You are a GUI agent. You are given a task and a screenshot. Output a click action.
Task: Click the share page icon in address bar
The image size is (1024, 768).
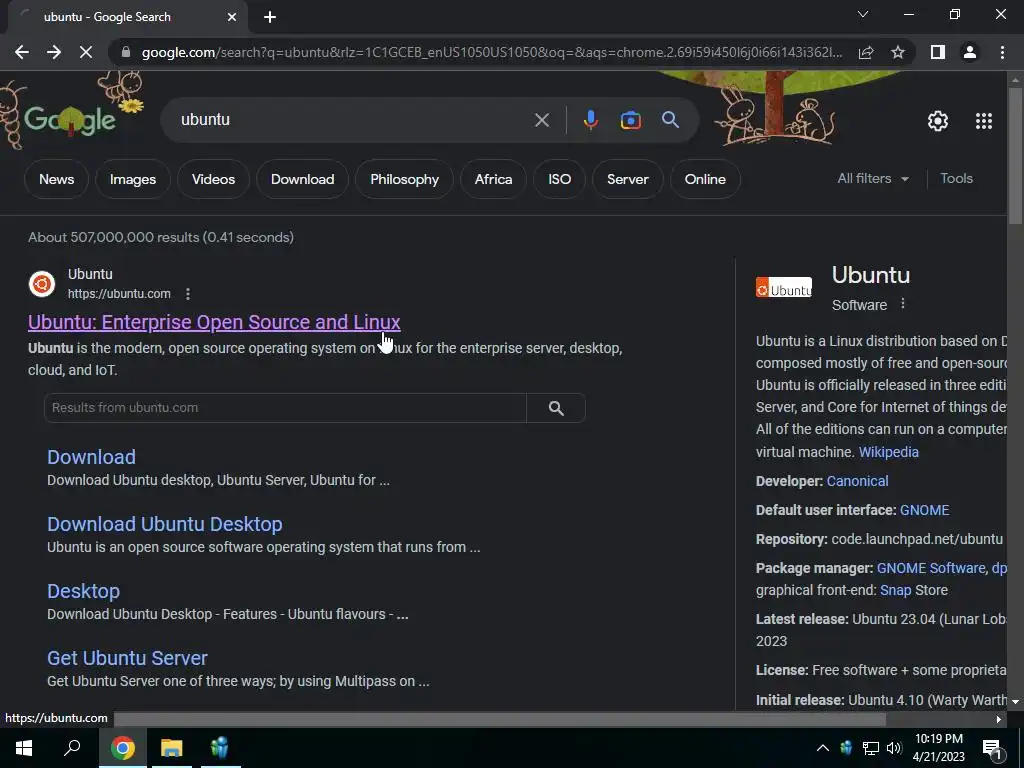click(866, 52)
